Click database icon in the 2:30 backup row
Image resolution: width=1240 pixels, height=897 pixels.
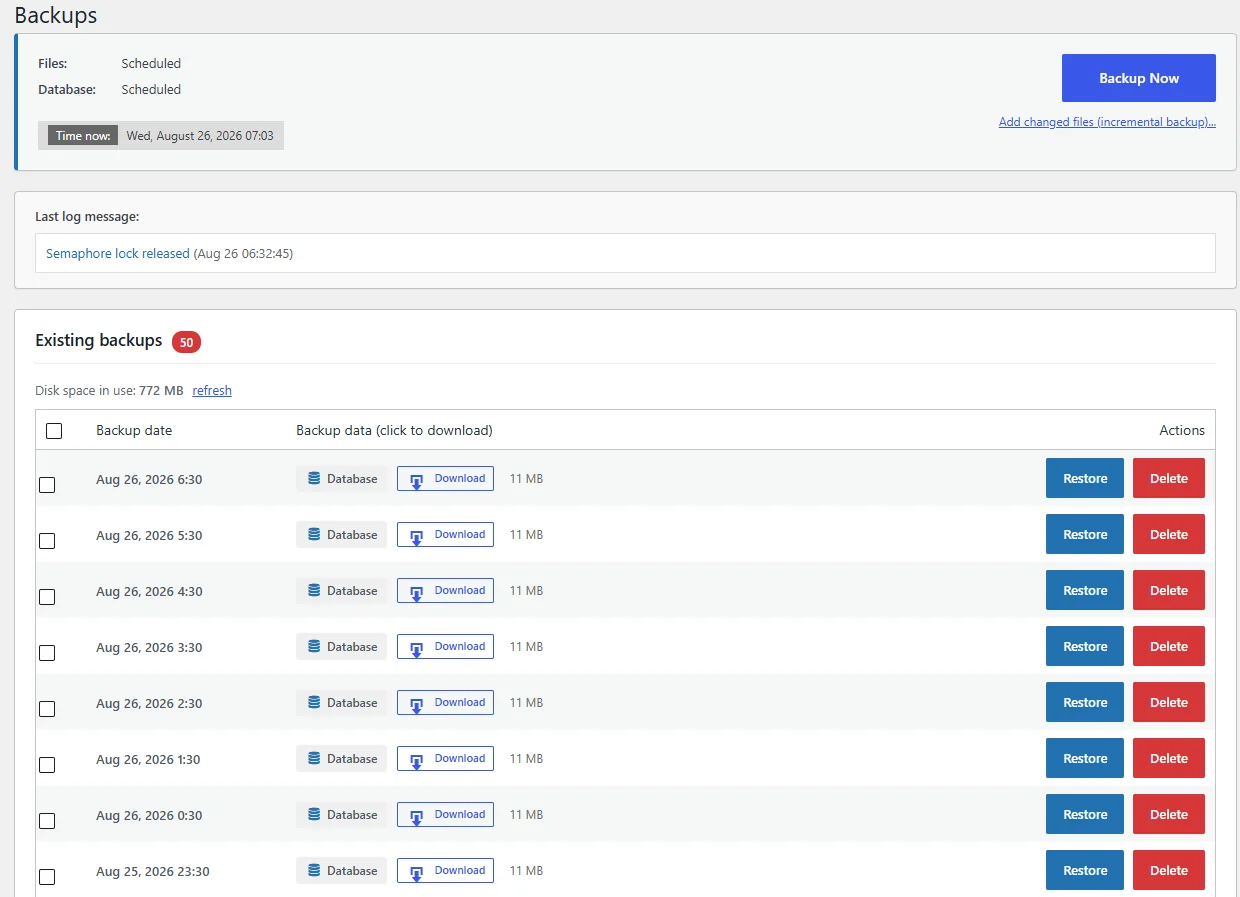coord(314,703)
